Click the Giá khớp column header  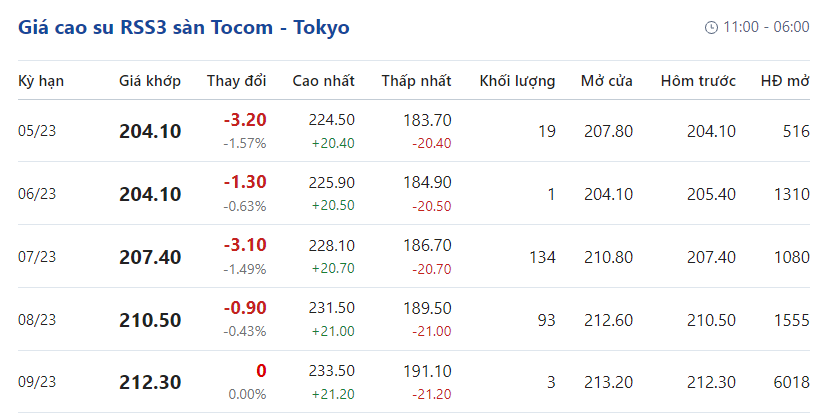150,81
